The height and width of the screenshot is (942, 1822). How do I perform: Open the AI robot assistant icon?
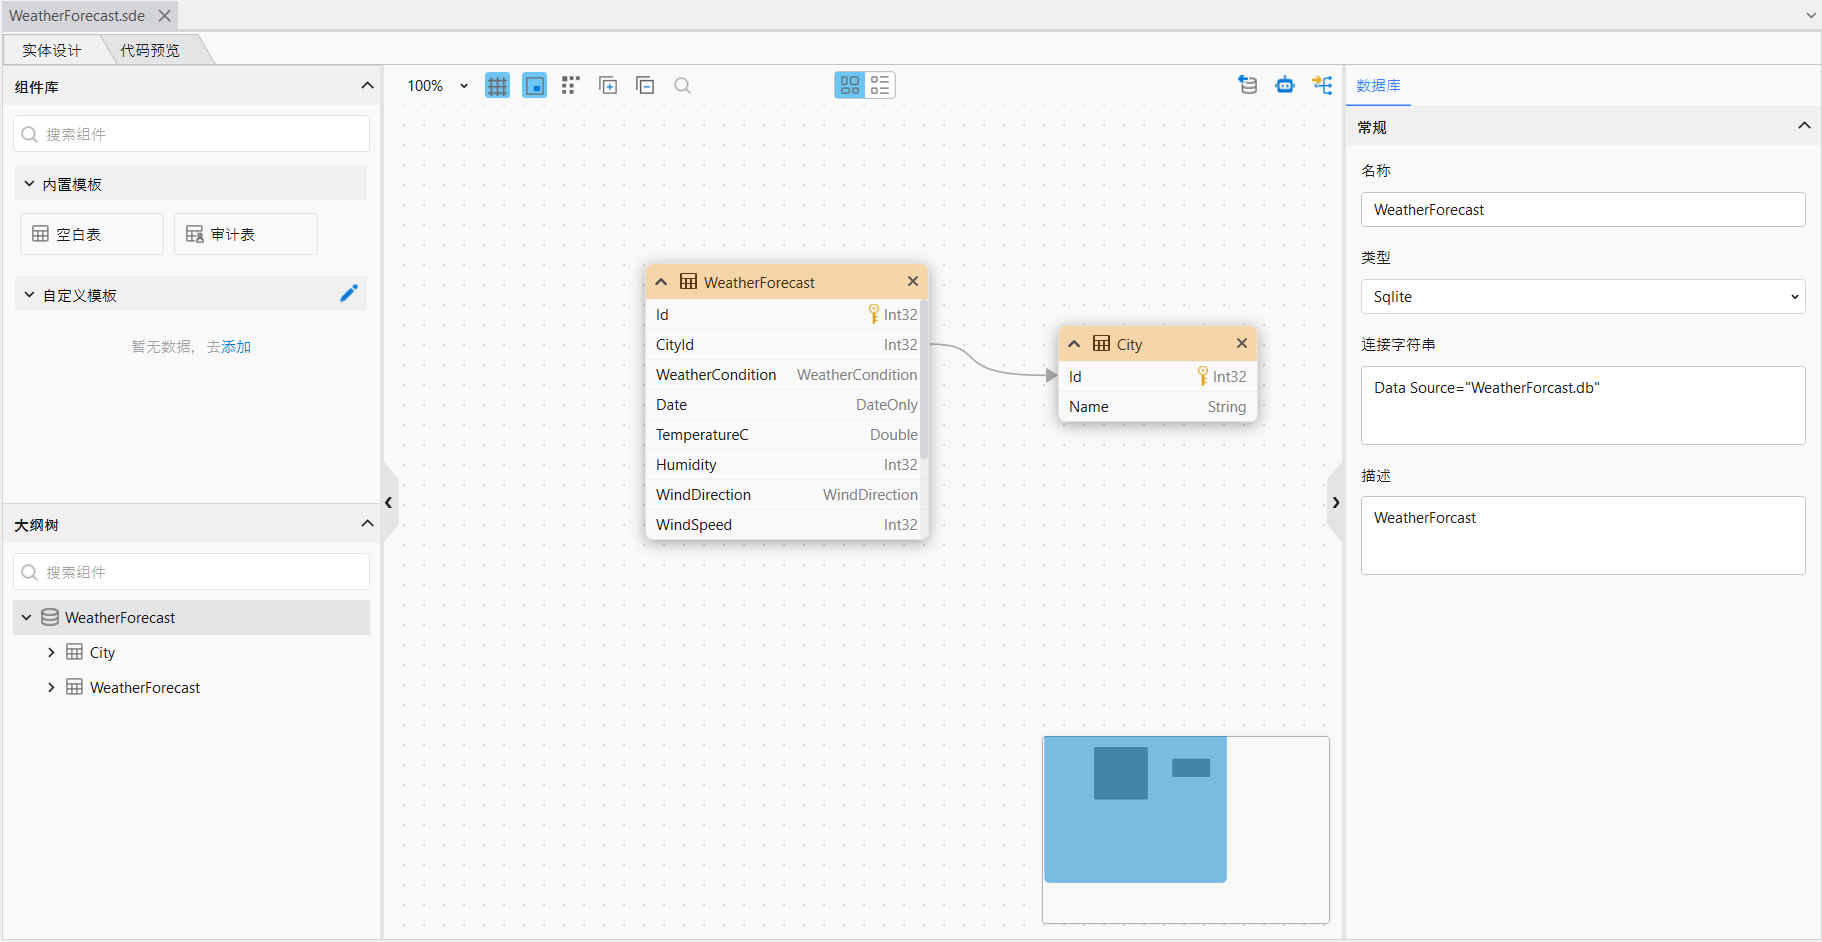pos(1285,86)
